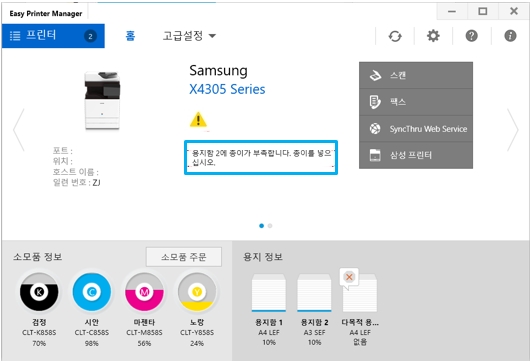The height and width of the screenshot is (362, 531).
Task: Select the first page indicator dot
Action: 261,226
